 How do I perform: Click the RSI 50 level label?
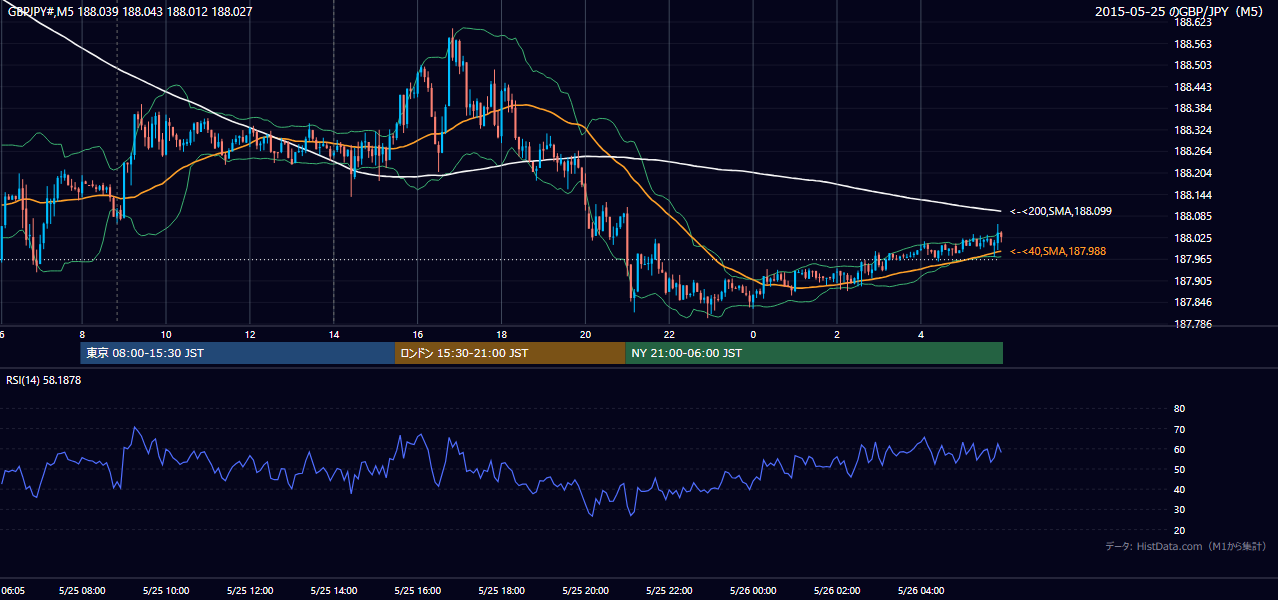1179,469
